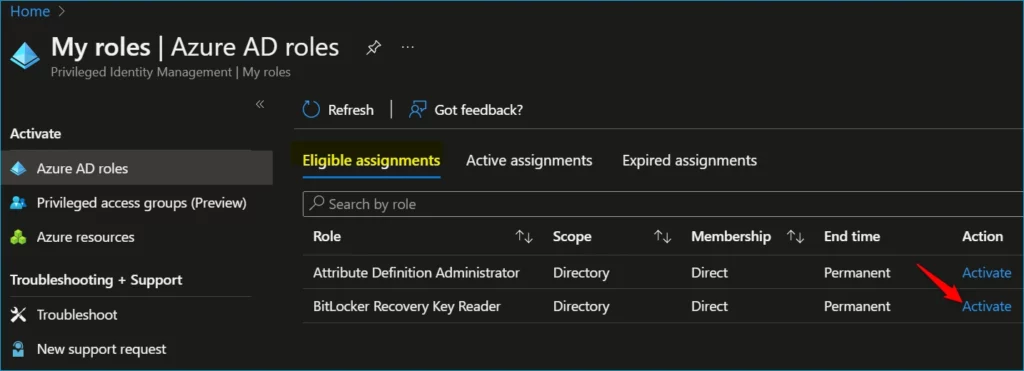
Task: Click the Search by role field
Action: 663,204
